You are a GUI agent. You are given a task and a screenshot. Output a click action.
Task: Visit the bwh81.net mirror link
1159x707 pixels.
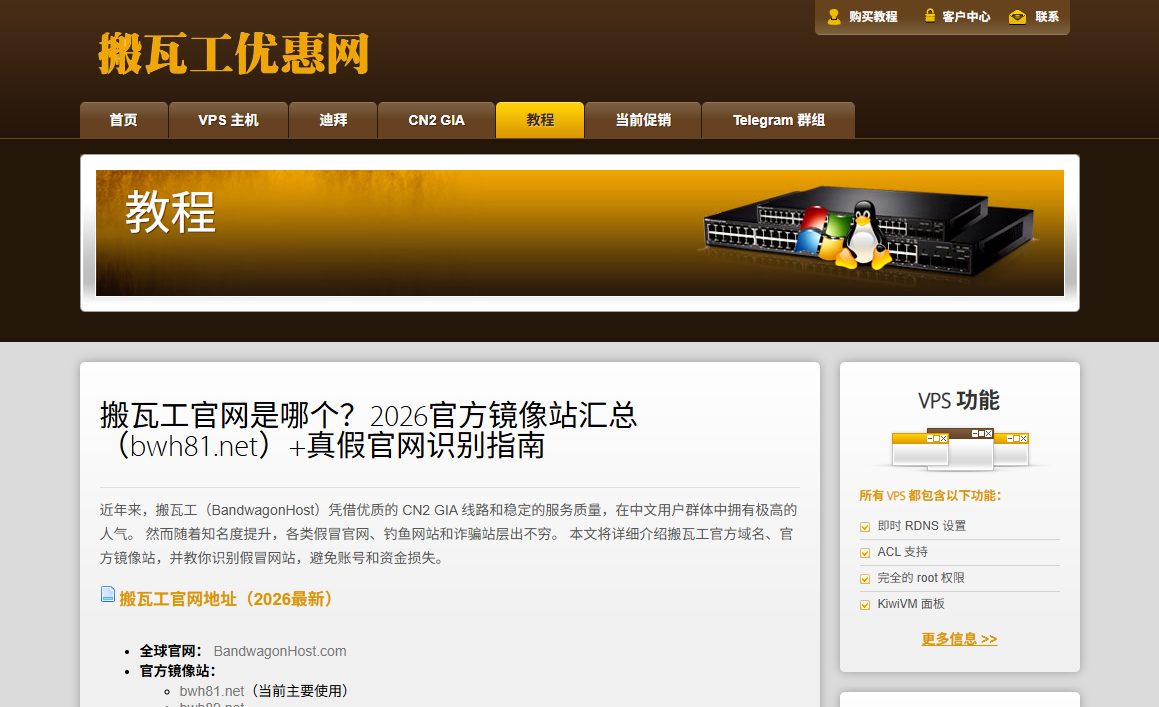pyautogui.click(x=211, y=691)
